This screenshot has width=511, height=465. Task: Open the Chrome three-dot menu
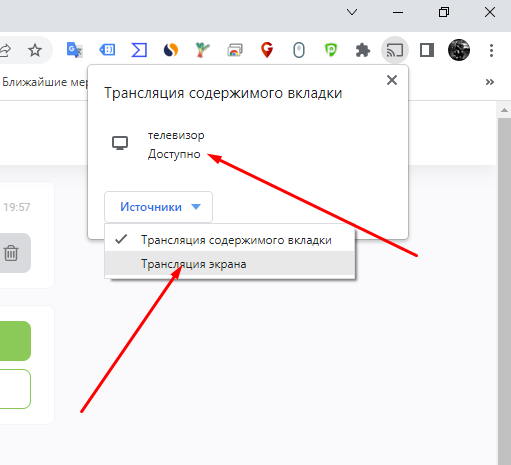pos(491,50)
